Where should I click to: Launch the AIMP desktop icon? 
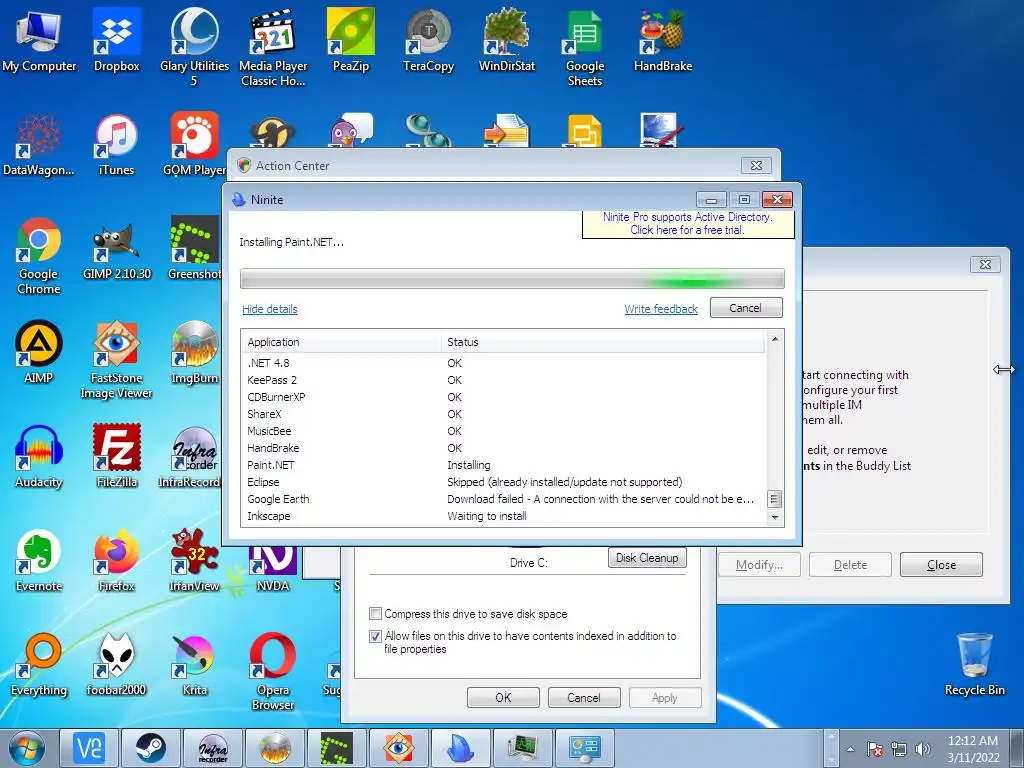tap(39, 352)
